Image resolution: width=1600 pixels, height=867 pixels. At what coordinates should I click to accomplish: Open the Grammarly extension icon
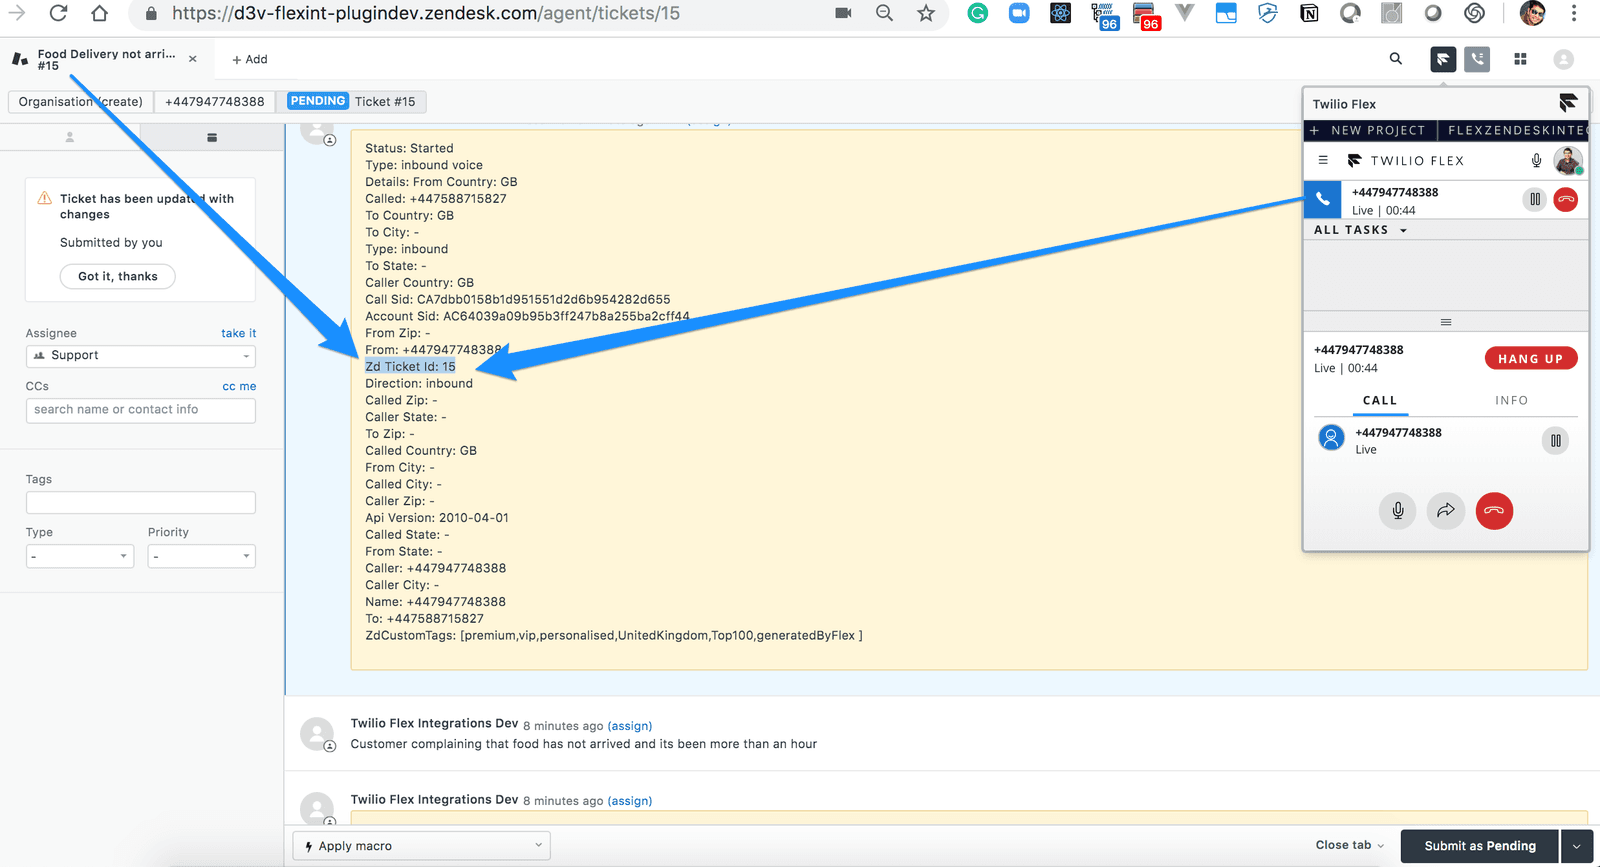coord(978,13)
